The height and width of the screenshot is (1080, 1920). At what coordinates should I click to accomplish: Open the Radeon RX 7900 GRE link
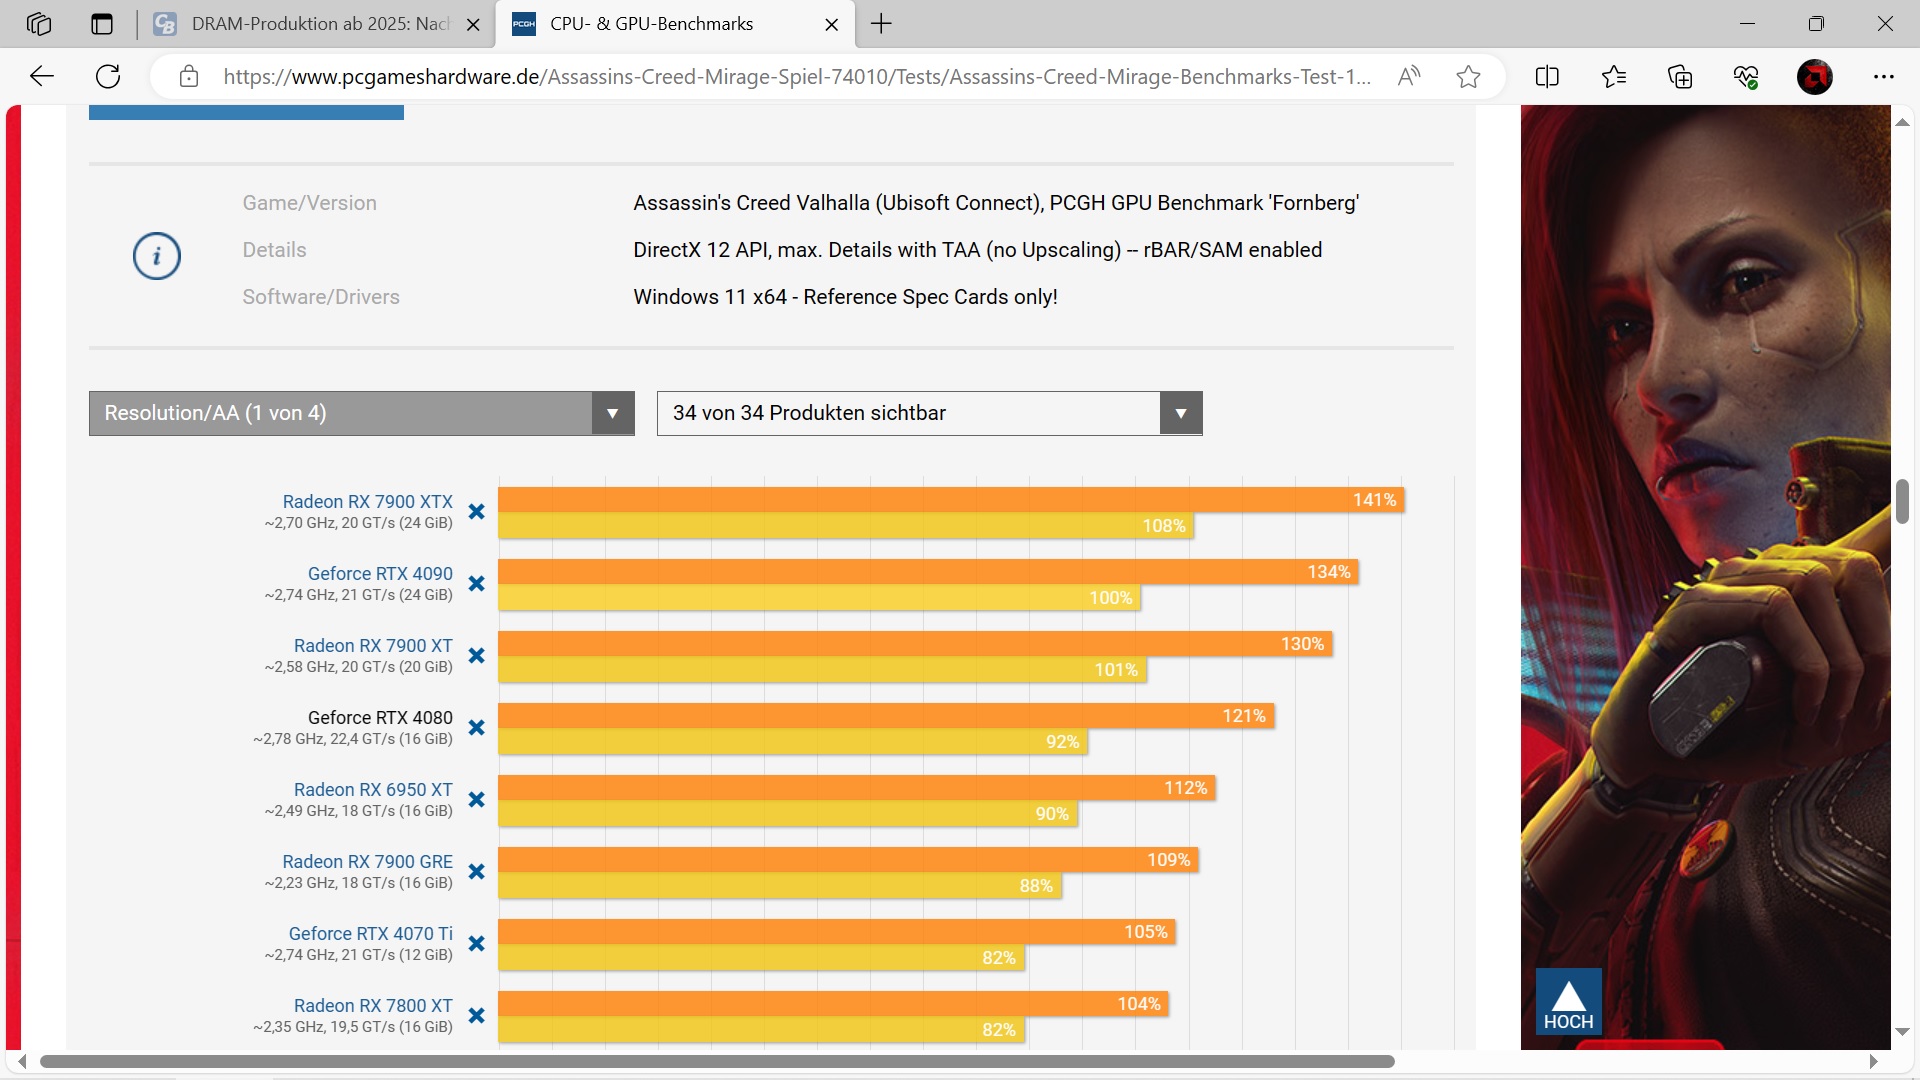(367, 861)
